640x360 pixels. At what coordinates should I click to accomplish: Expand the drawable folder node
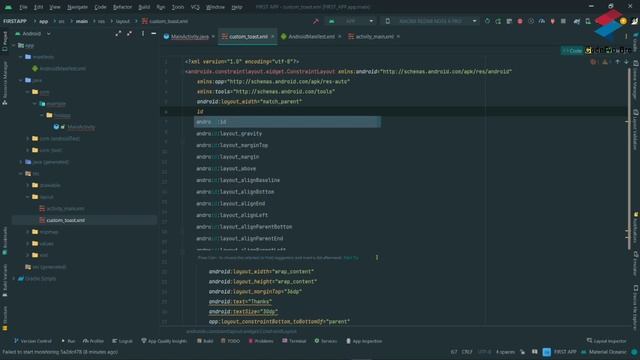28,185
